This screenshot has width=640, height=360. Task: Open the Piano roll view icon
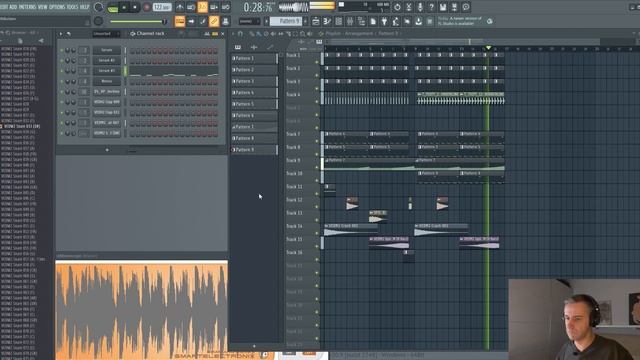pyautogui.click(x=327, y=21)
